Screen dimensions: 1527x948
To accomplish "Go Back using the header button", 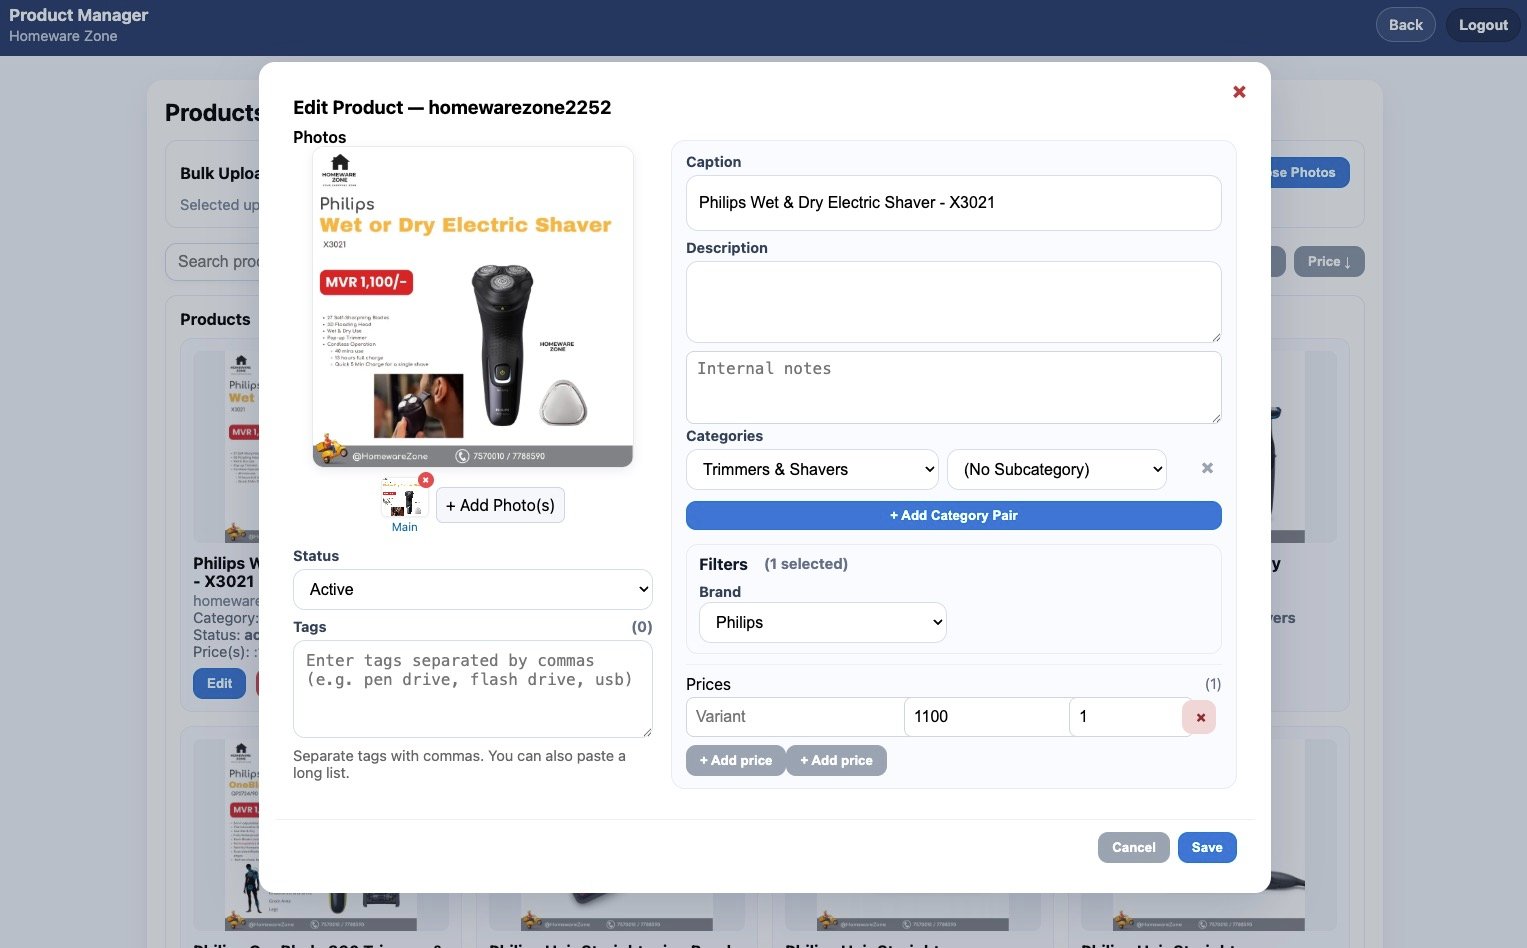I will (1405, 24).
